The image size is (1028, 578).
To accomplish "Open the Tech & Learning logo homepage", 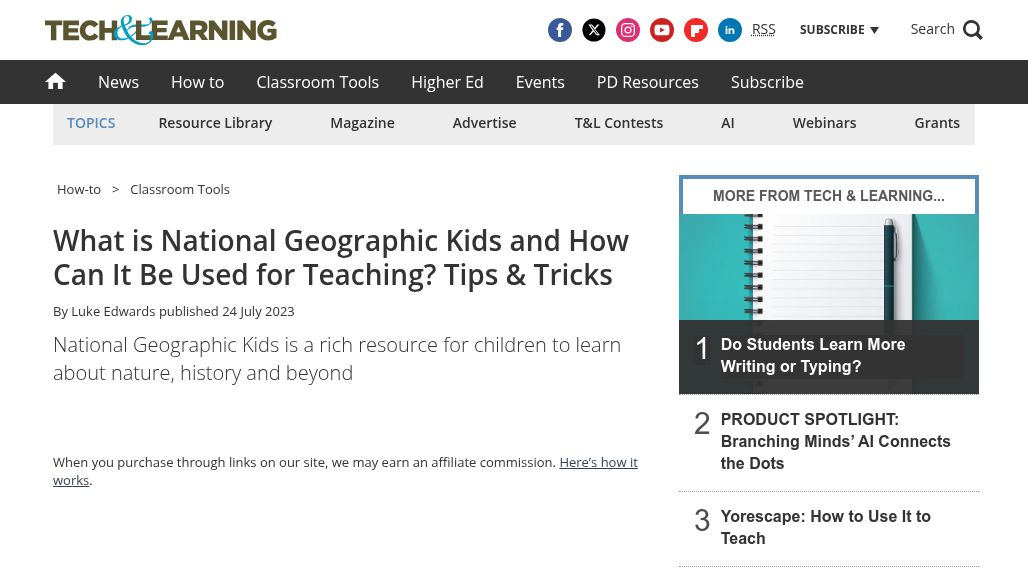I will [161, 30].
